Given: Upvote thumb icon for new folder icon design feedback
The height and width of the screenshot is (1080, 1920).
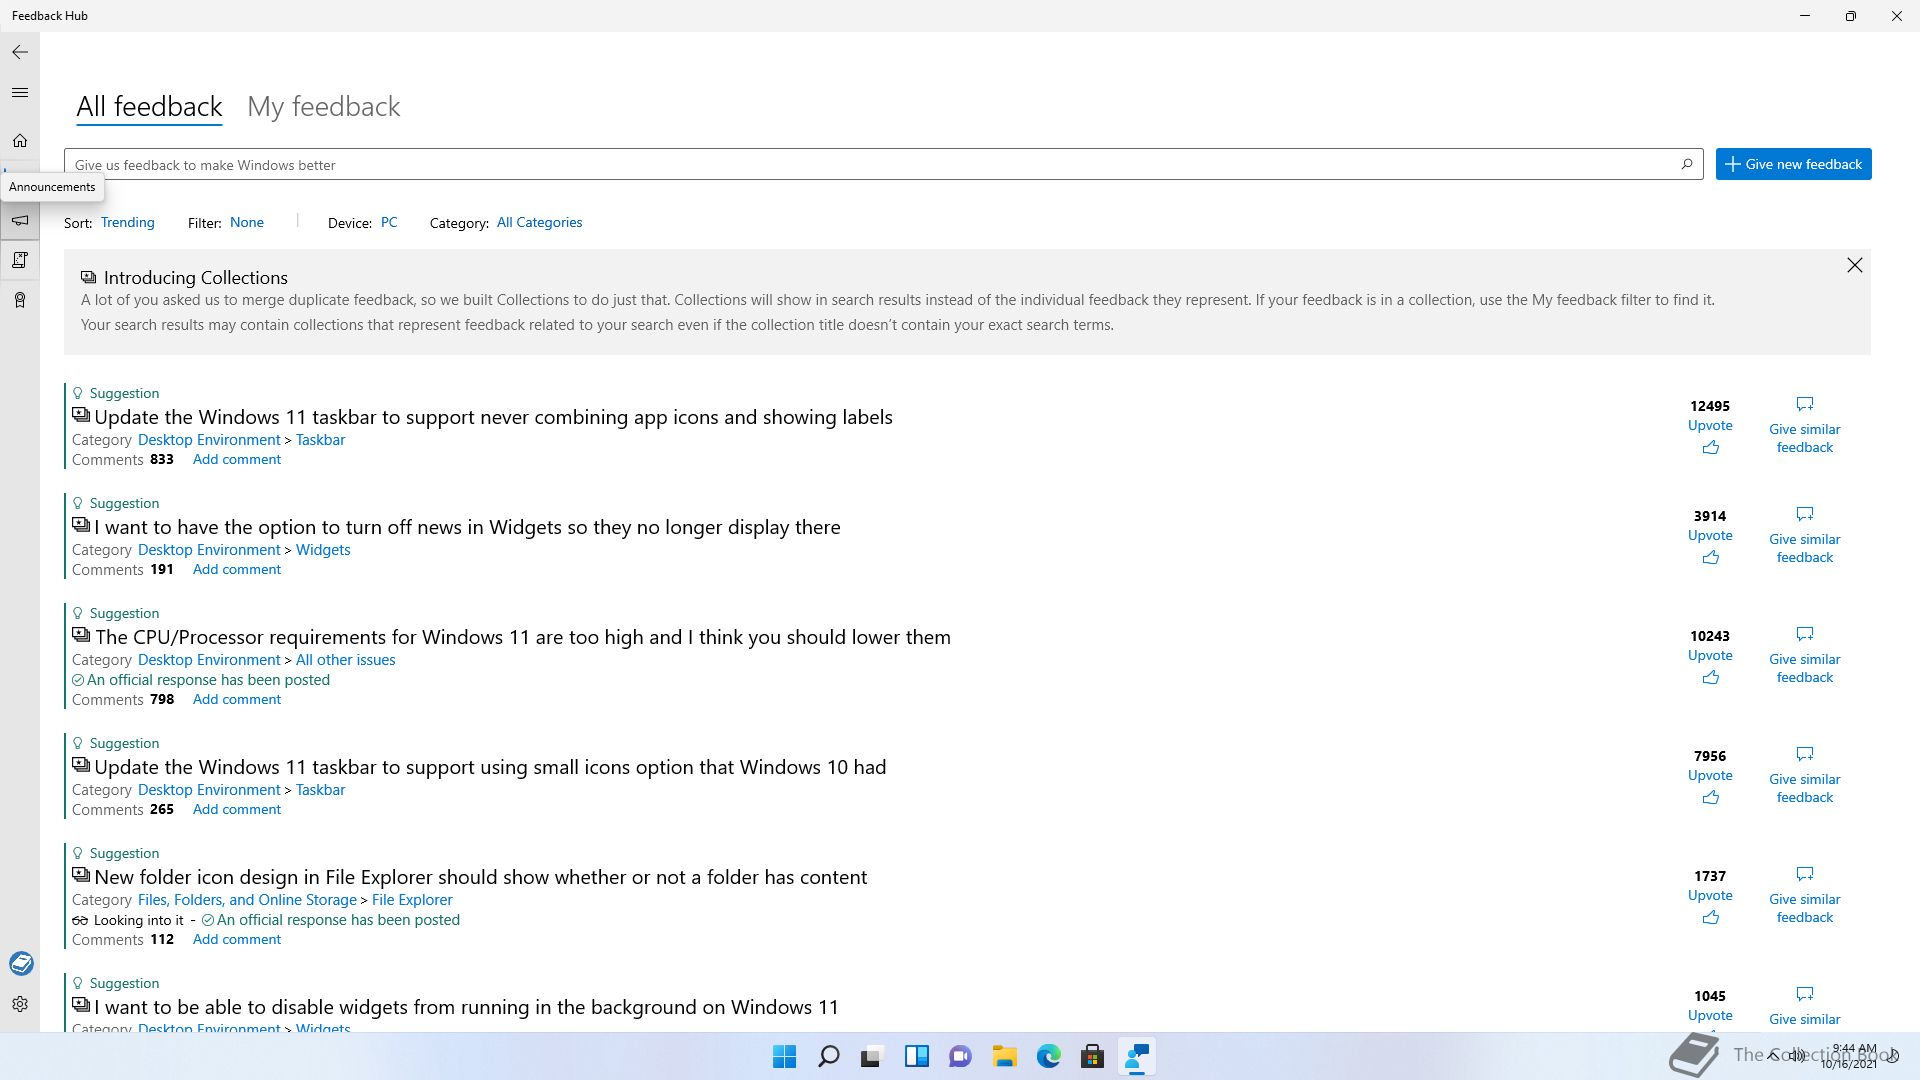Looking at the screenshot, I should click(1711, 917).
